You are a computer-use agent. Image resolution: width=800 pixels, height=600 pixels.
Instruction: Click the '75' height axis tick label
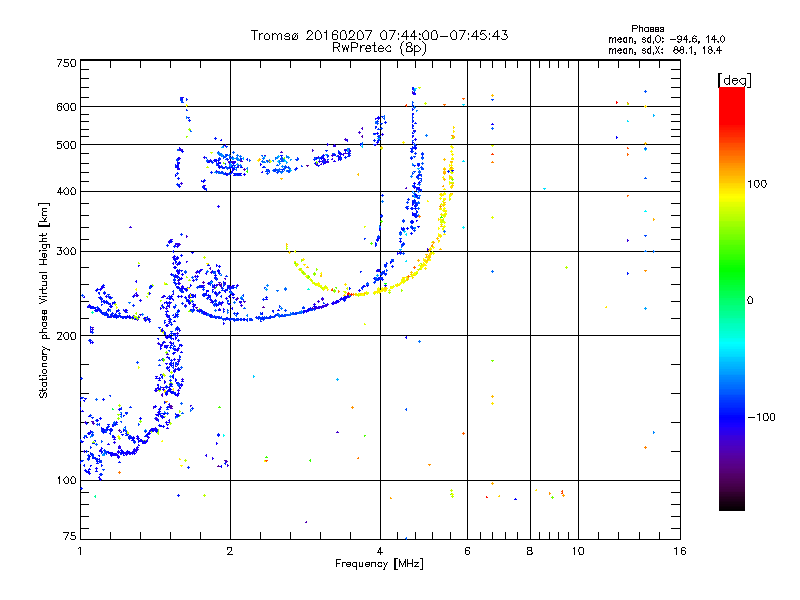coord(70,536)
